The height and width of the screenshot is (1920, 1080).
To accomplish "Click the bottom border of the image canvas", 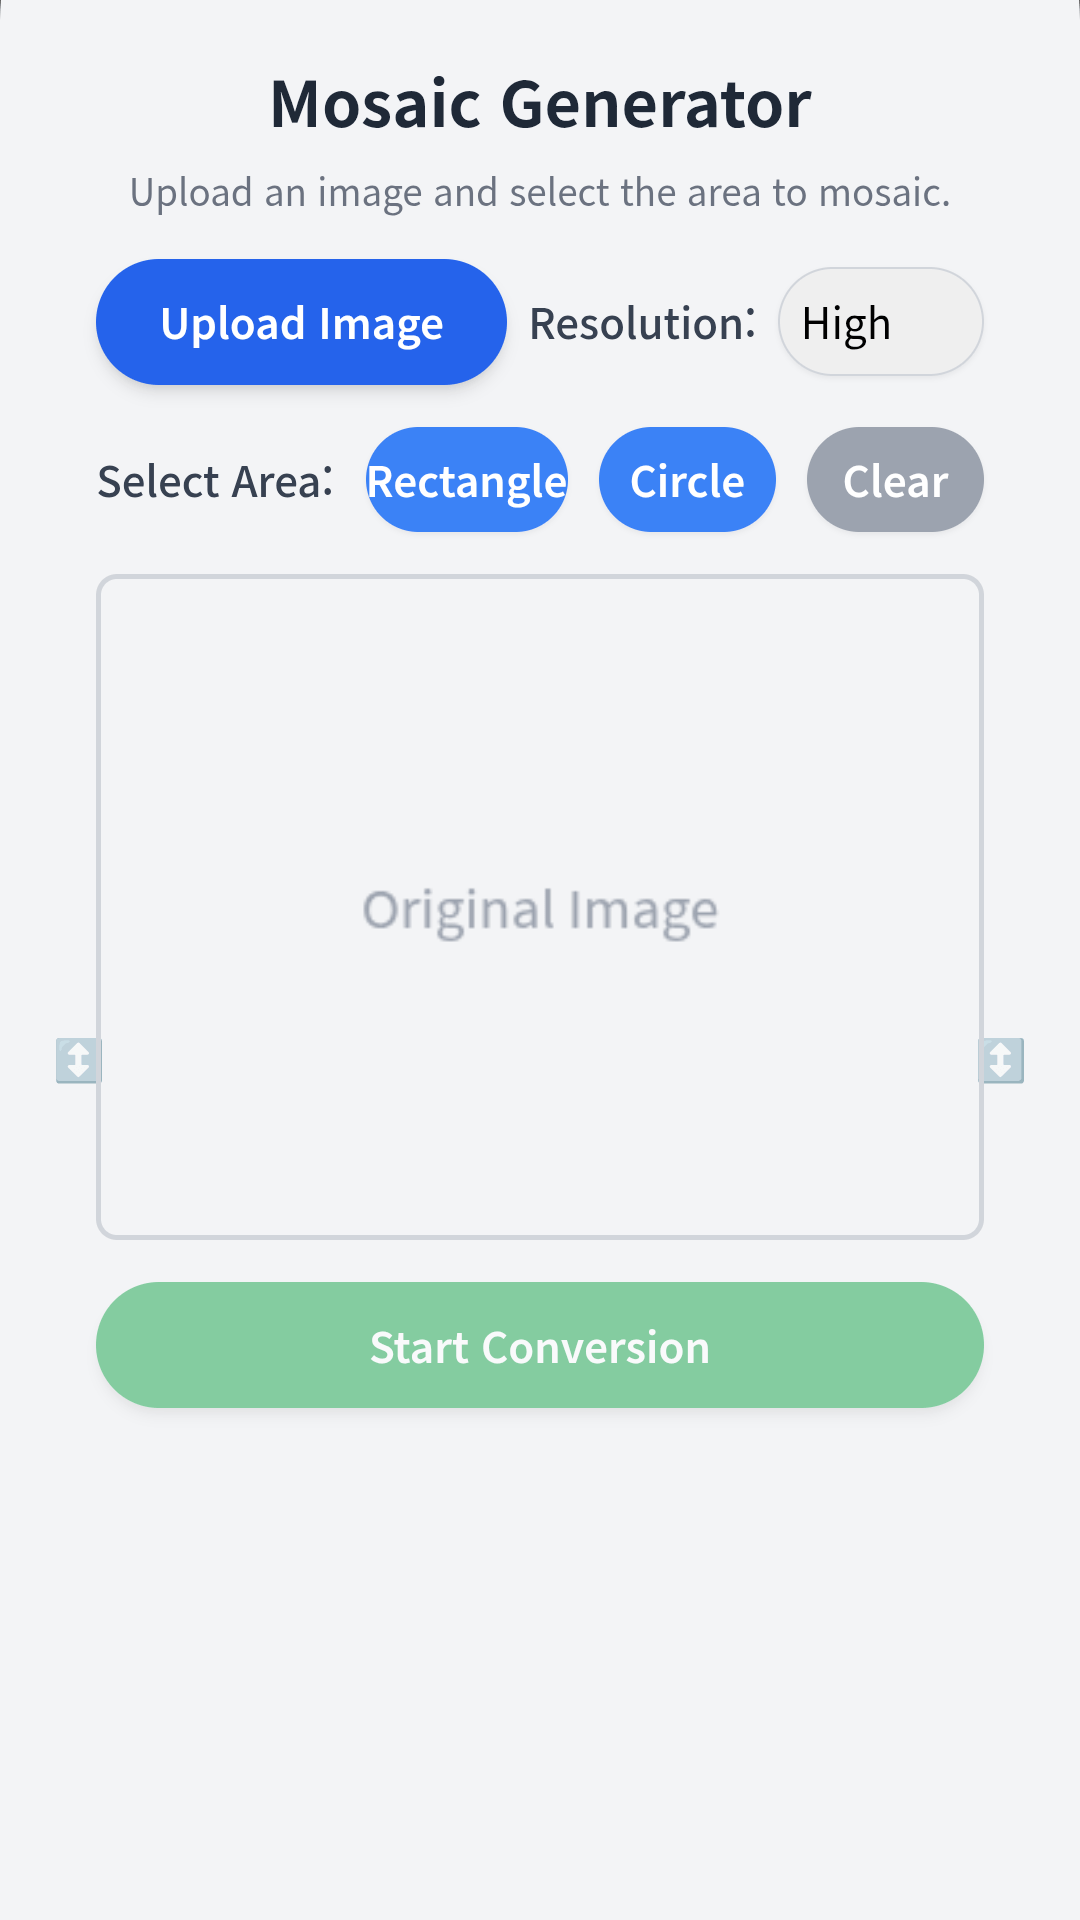I will click(540, 1237).
